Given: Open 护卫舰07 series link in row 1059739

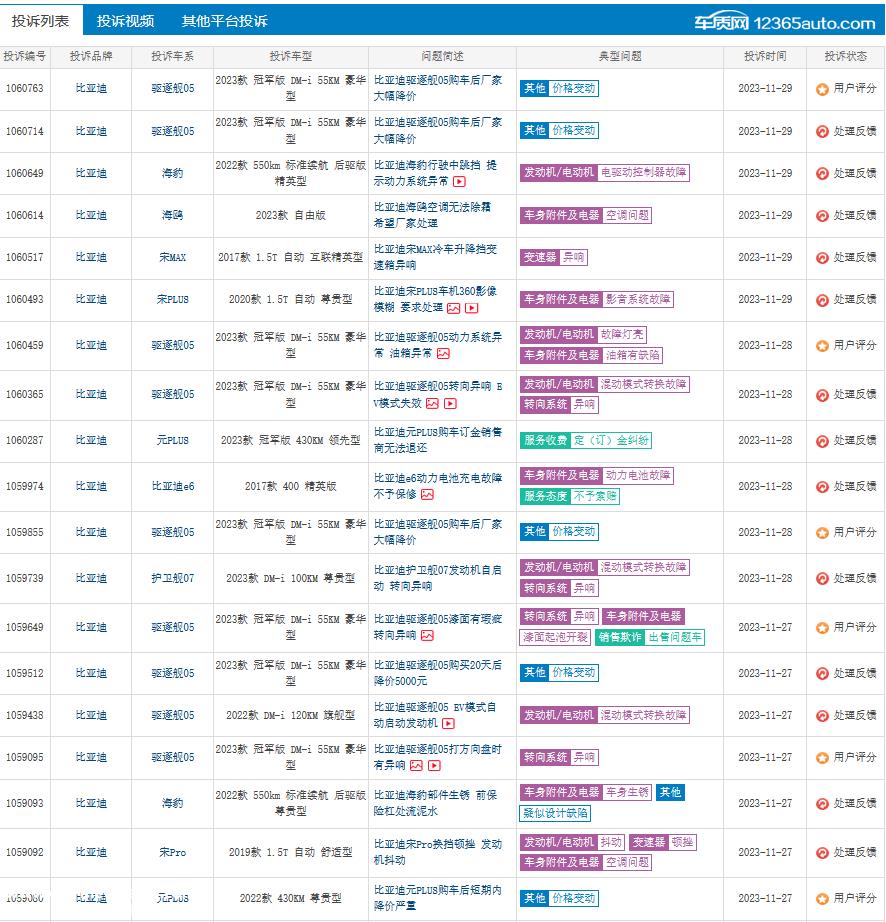Looking at the screenshot, I should pos(172,578).
